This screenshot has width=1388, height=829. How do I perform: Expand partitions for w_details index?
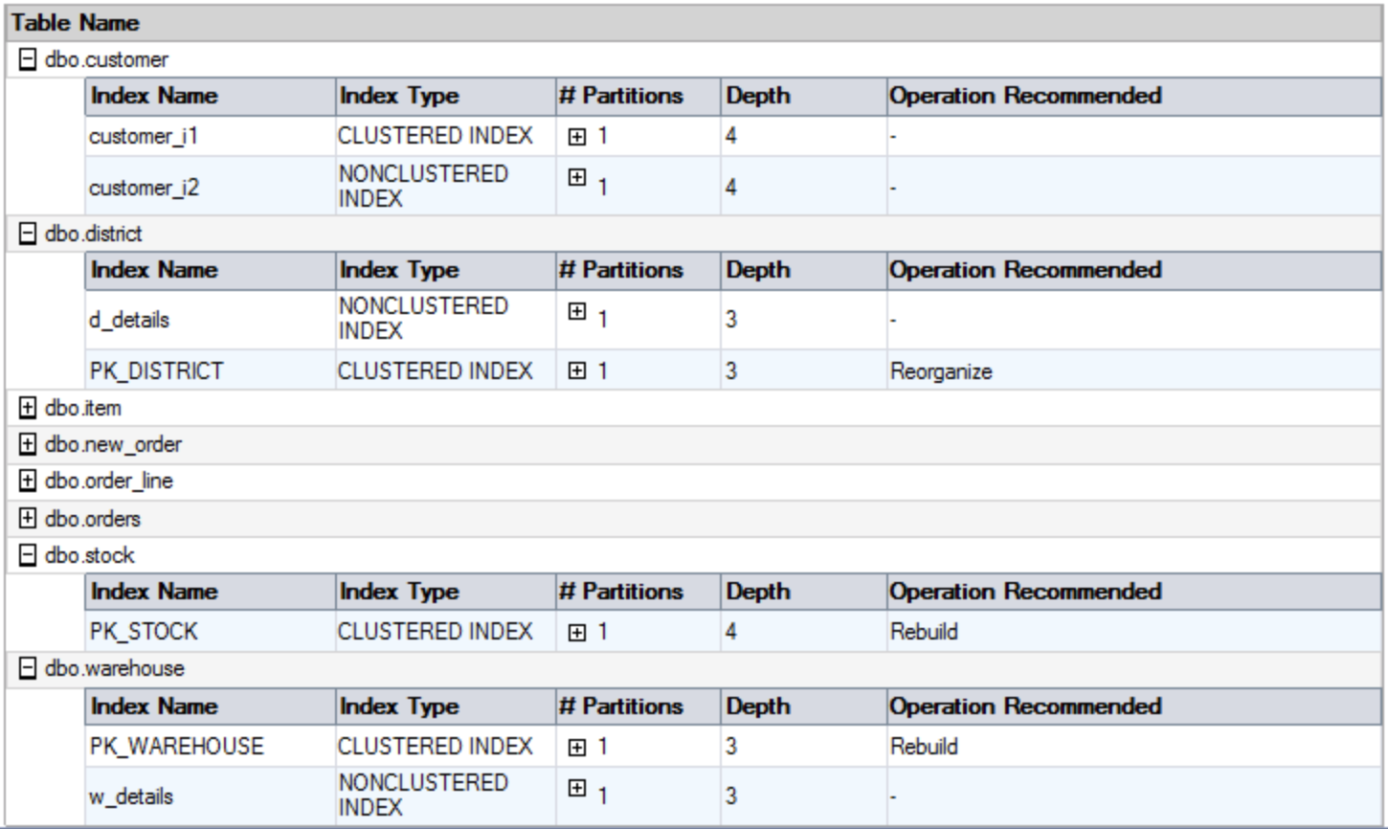click(x=576, y=788)
